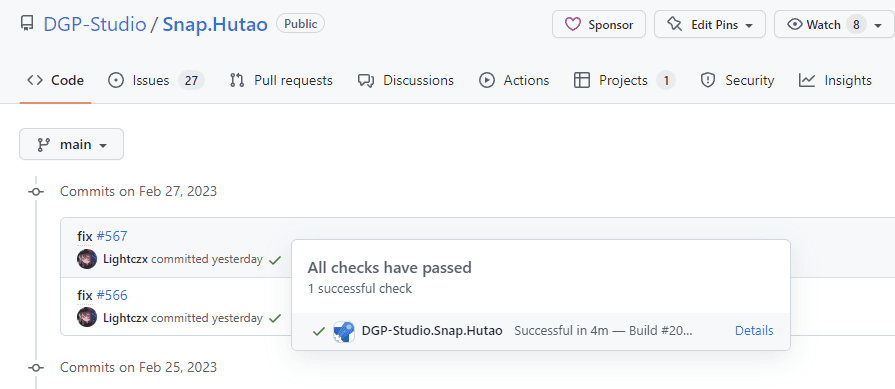Viewport: 895px width, 389px height.
Task: Click the Sponsor heart icon
Action: [573, 25]
